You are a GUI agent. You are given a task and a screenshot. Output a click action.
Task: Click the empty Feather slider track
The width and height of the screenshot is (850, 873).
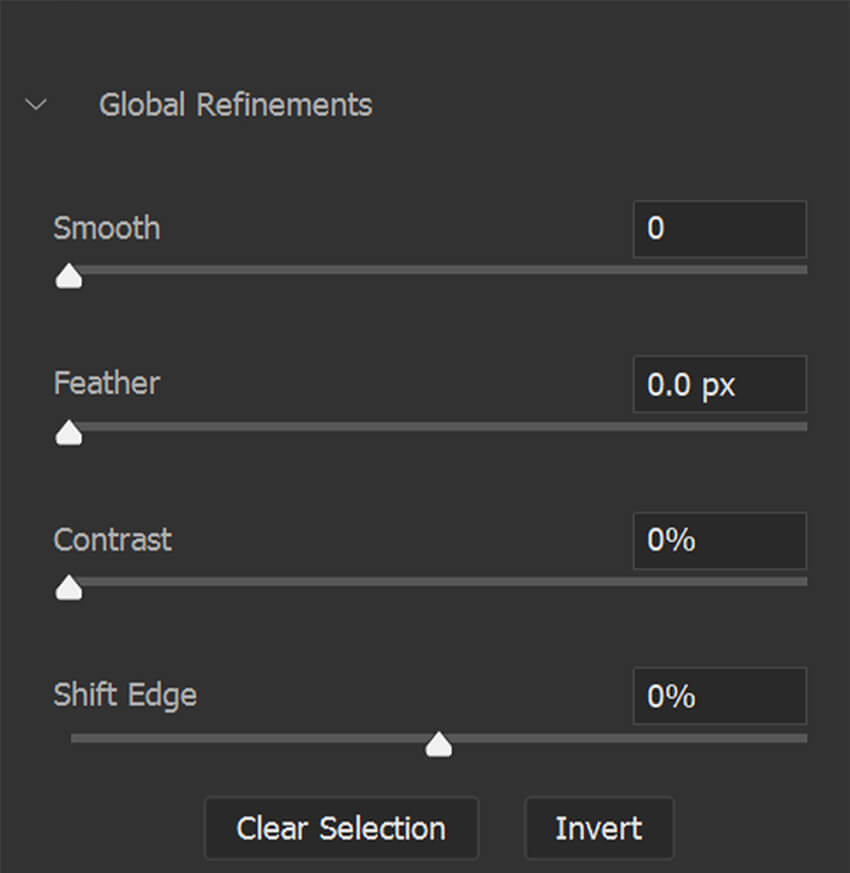click(440, 426)
